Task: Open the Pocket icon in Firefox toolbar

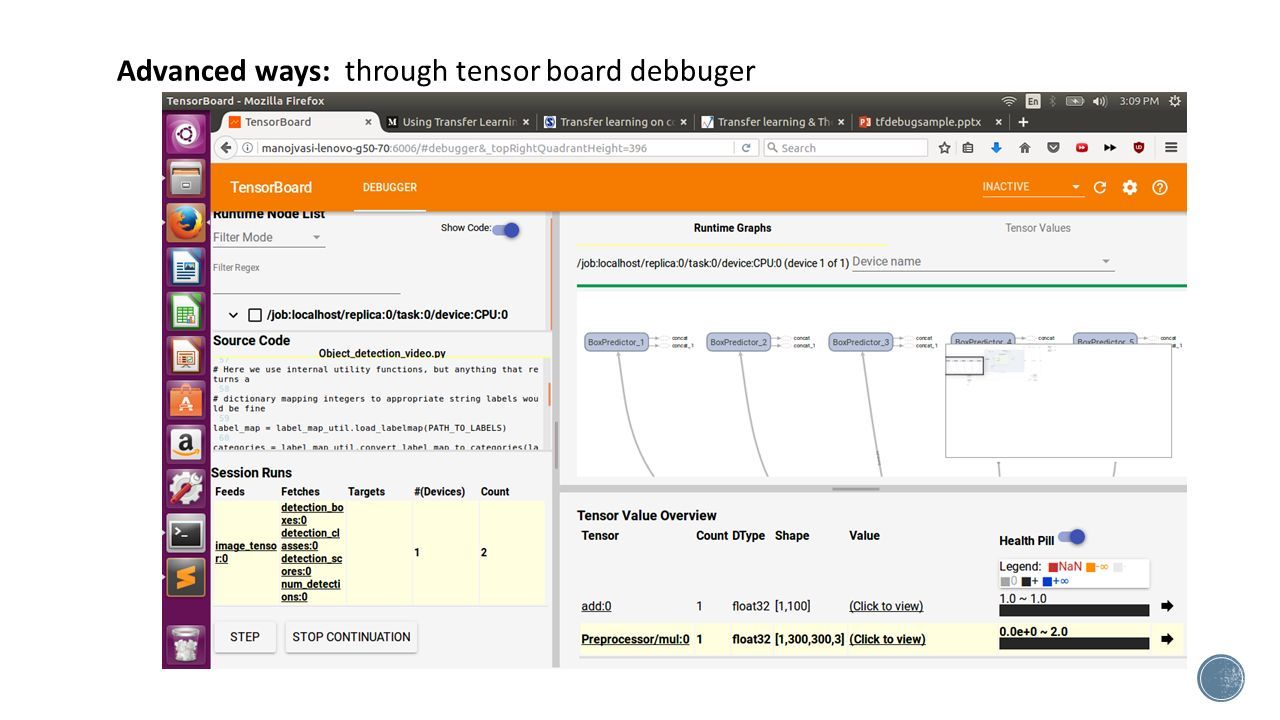Action: pyautogui.click(x=1053, y=147)
